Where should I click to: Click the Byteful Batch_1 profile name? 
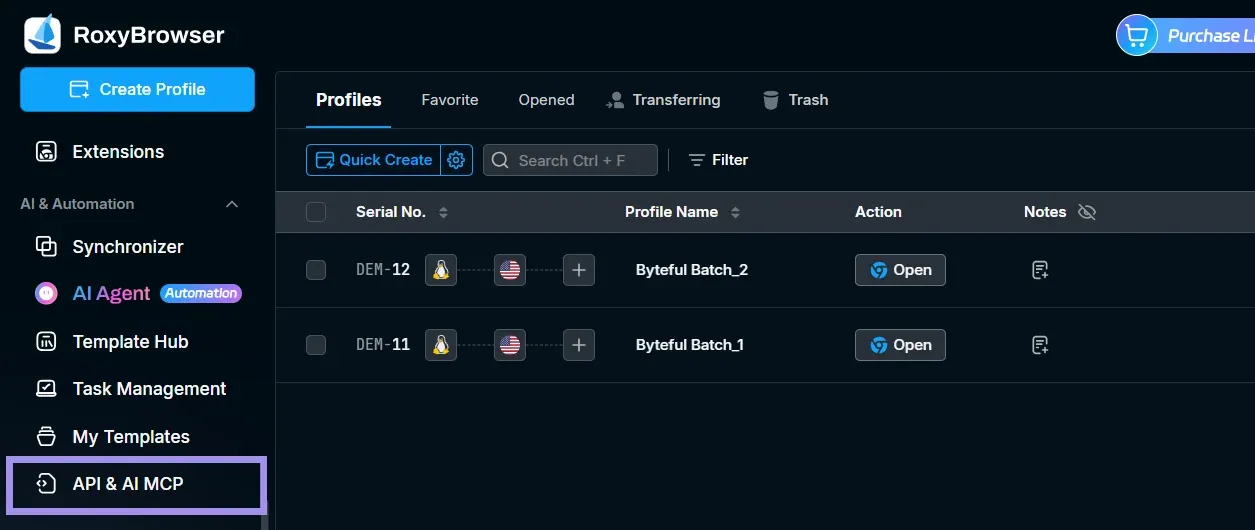click(690, 345)
